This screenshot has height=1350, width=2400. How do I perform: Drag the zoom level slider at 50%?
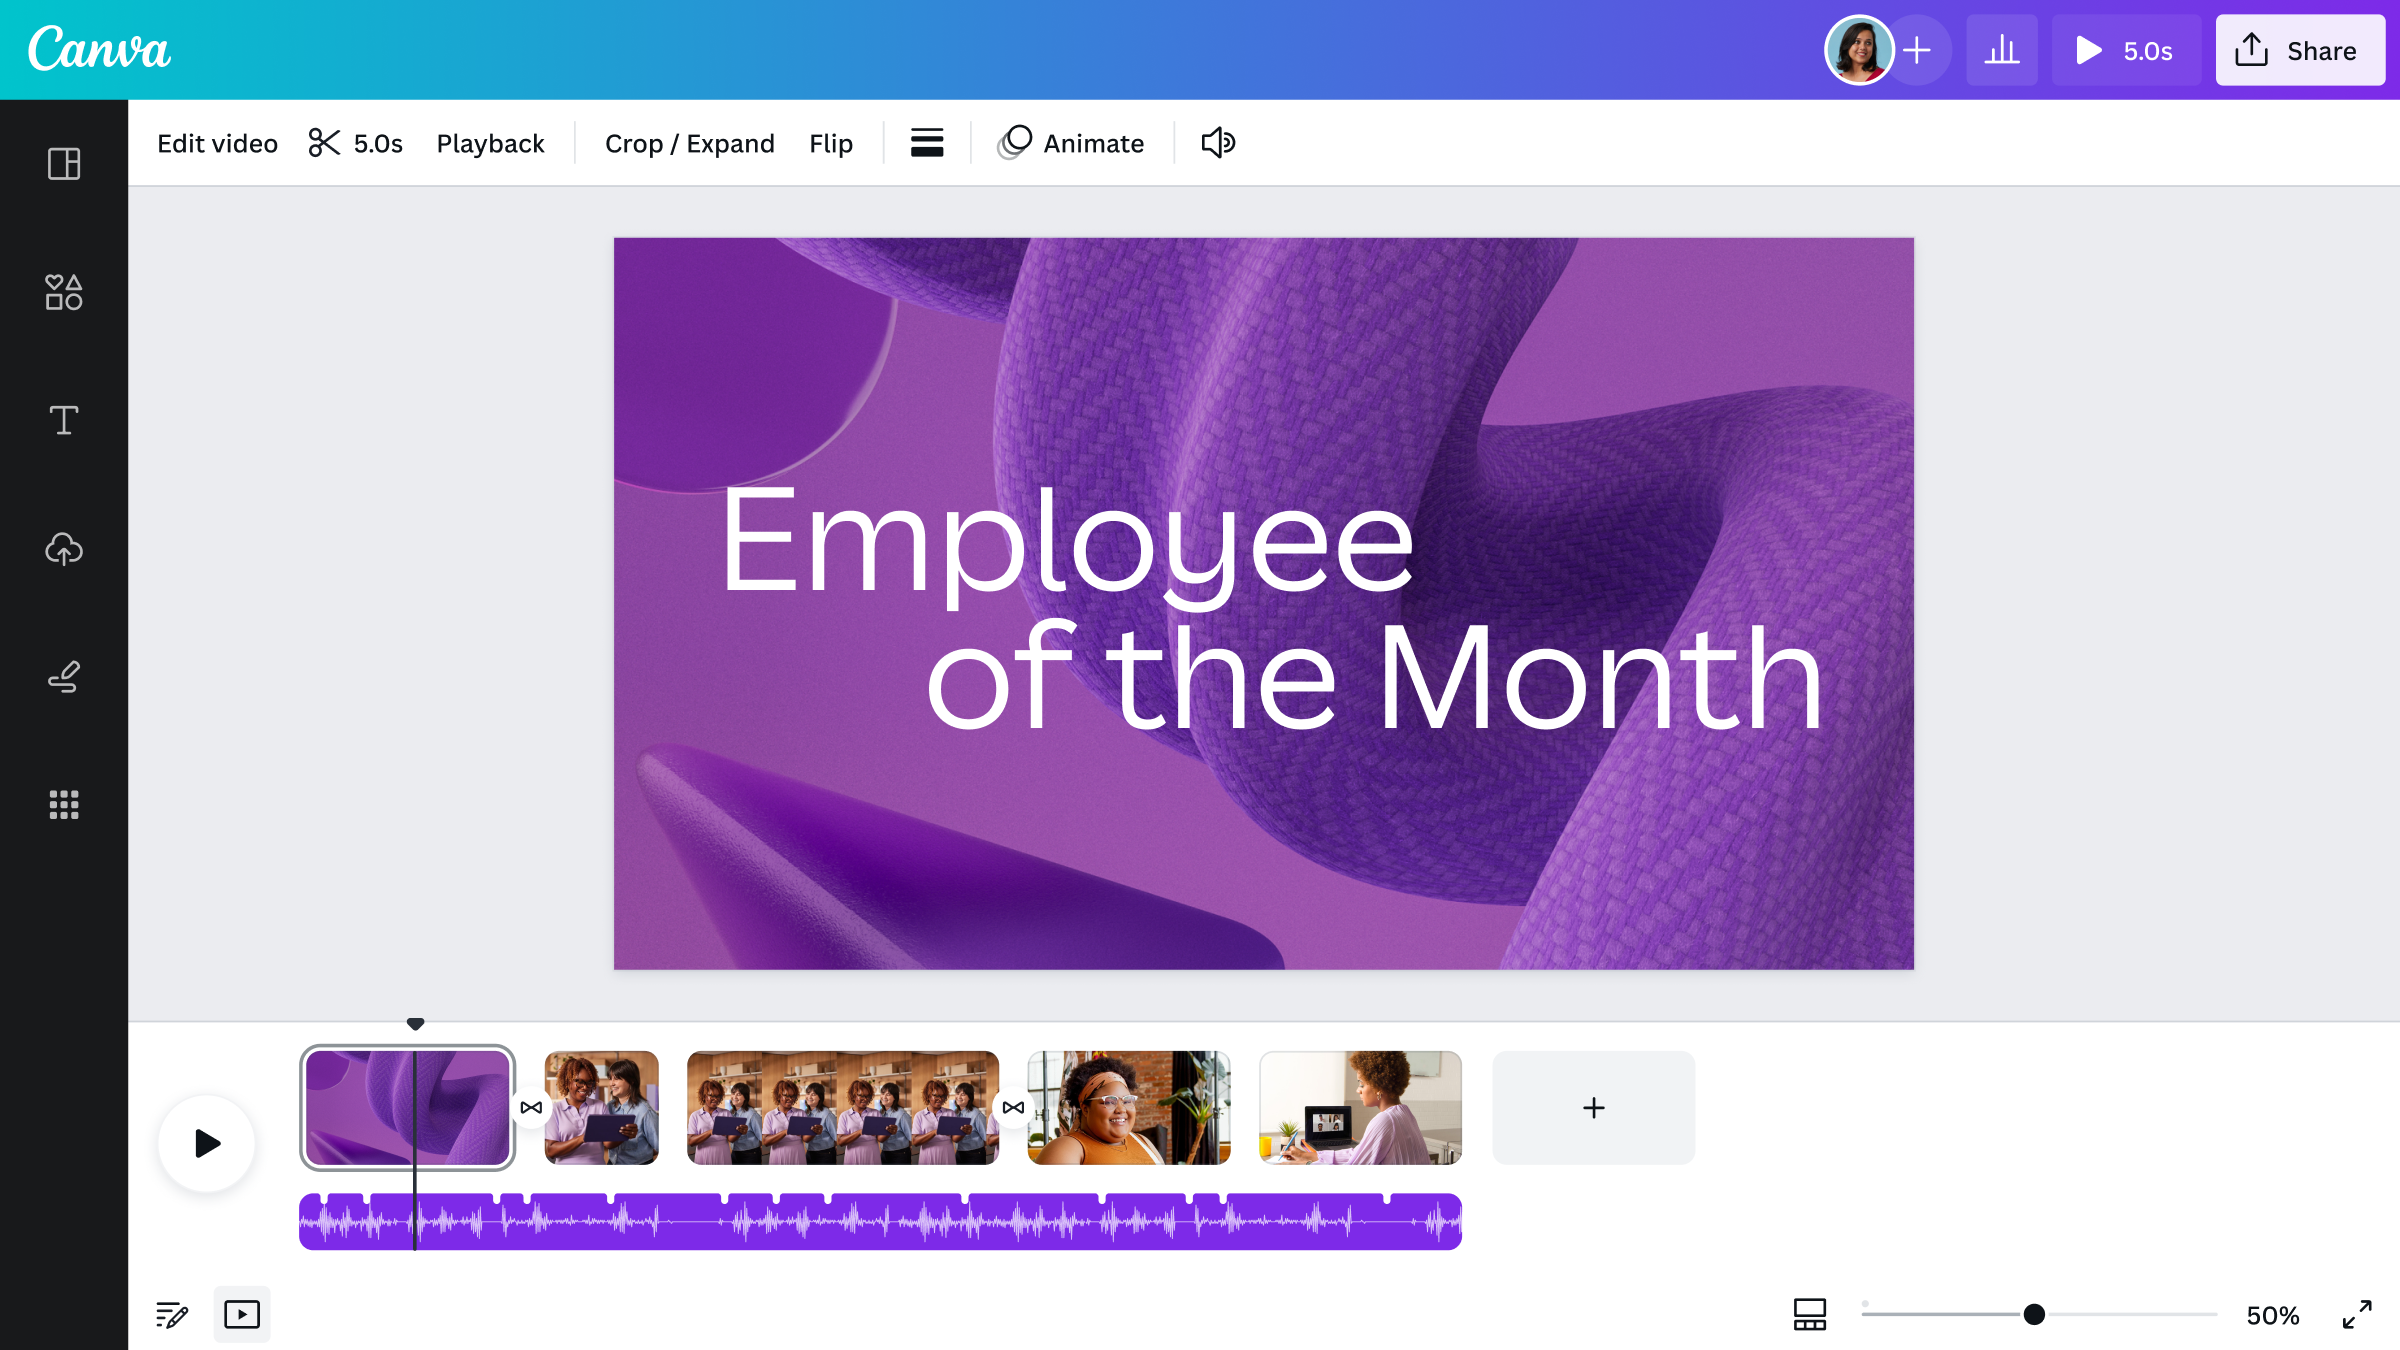coord(2032,1314)
